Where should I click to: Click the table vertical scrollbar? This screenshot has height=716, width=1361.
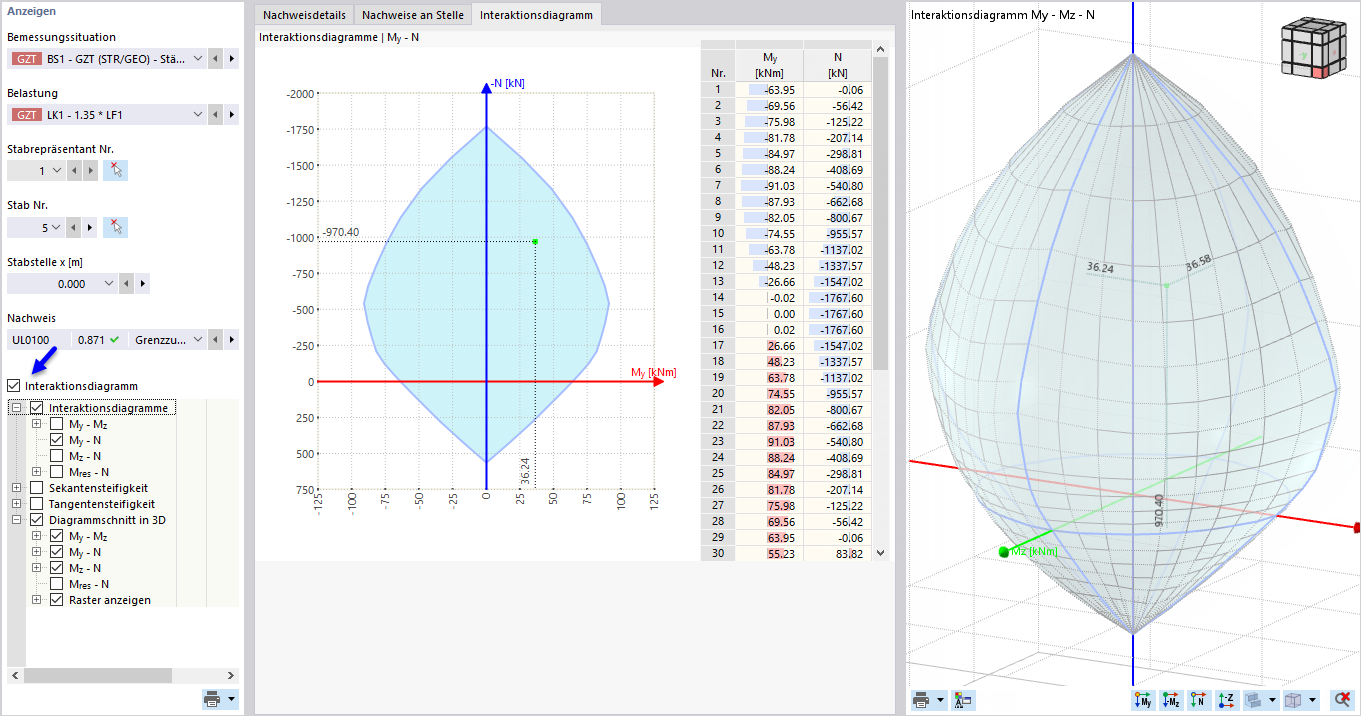(881, 300)
